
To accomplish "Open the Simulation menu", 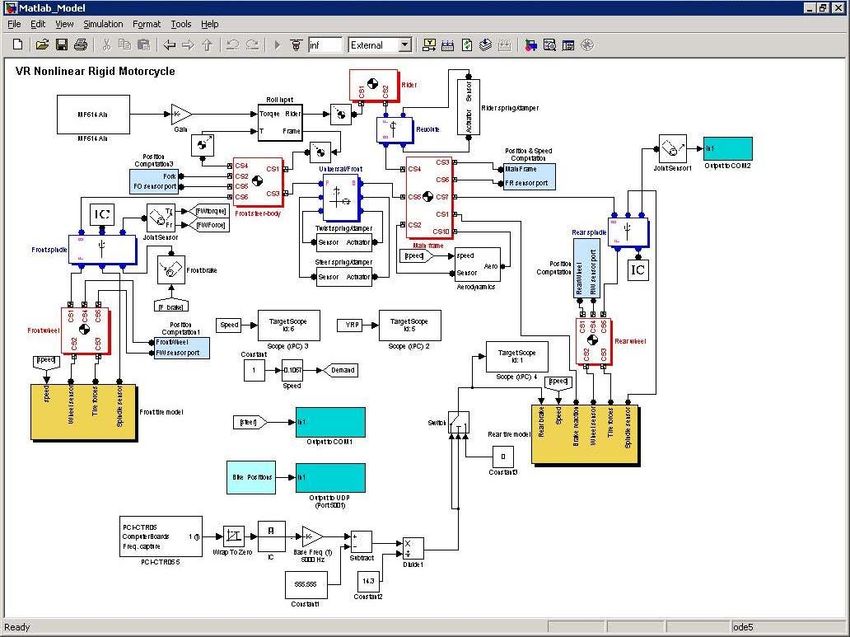I will (x=103, y=24).
